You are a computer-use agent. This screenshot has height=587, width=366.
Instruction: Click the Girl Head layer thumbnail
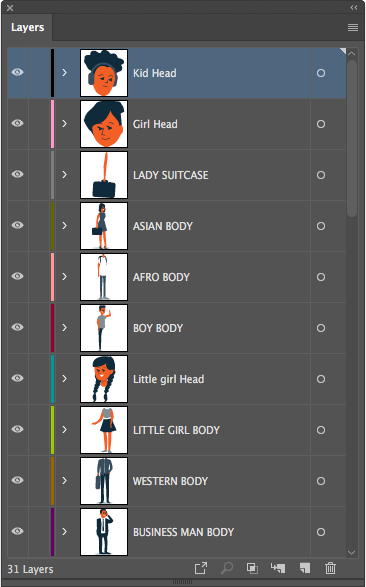coord(104,124)
